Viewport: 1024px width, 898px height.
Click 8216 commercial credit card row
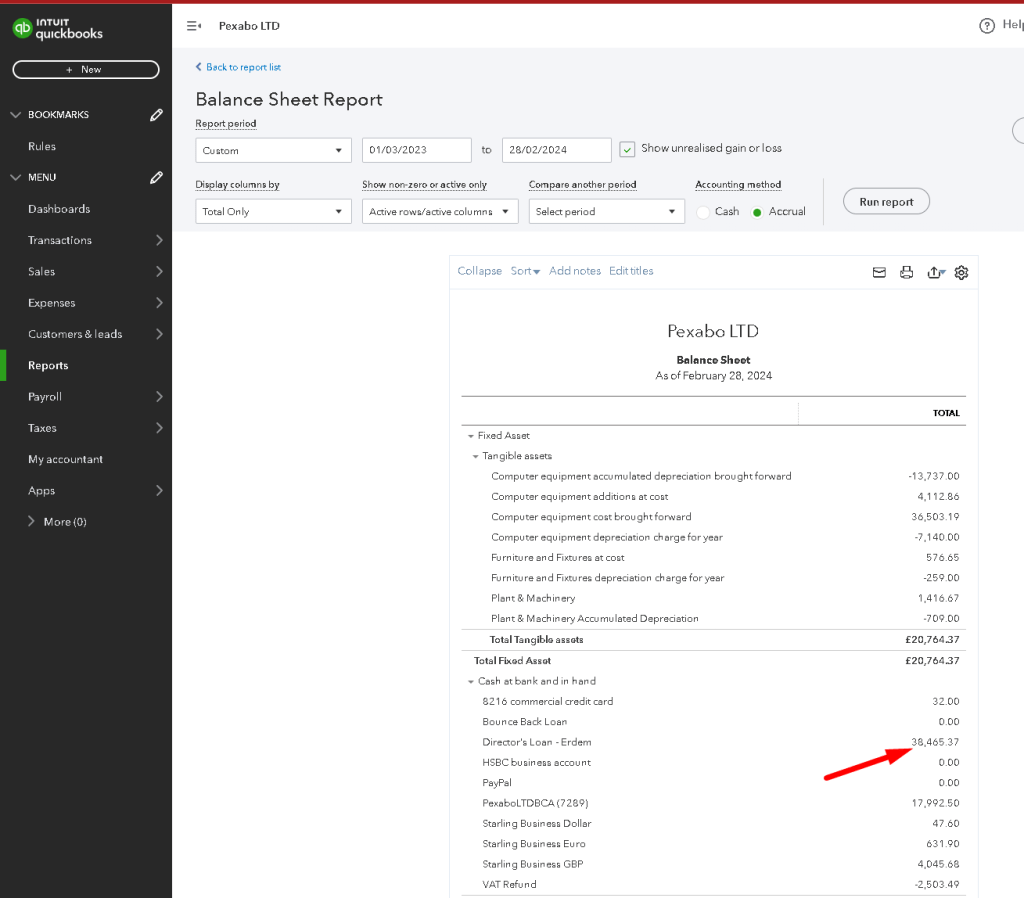(x=713, y=701)
